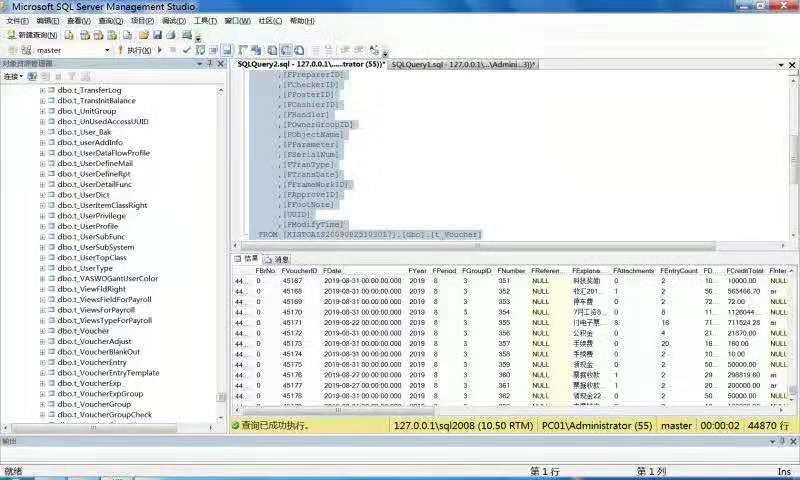Select the dbo.t_VoucherAdjust table

click(x=94, y=341)
